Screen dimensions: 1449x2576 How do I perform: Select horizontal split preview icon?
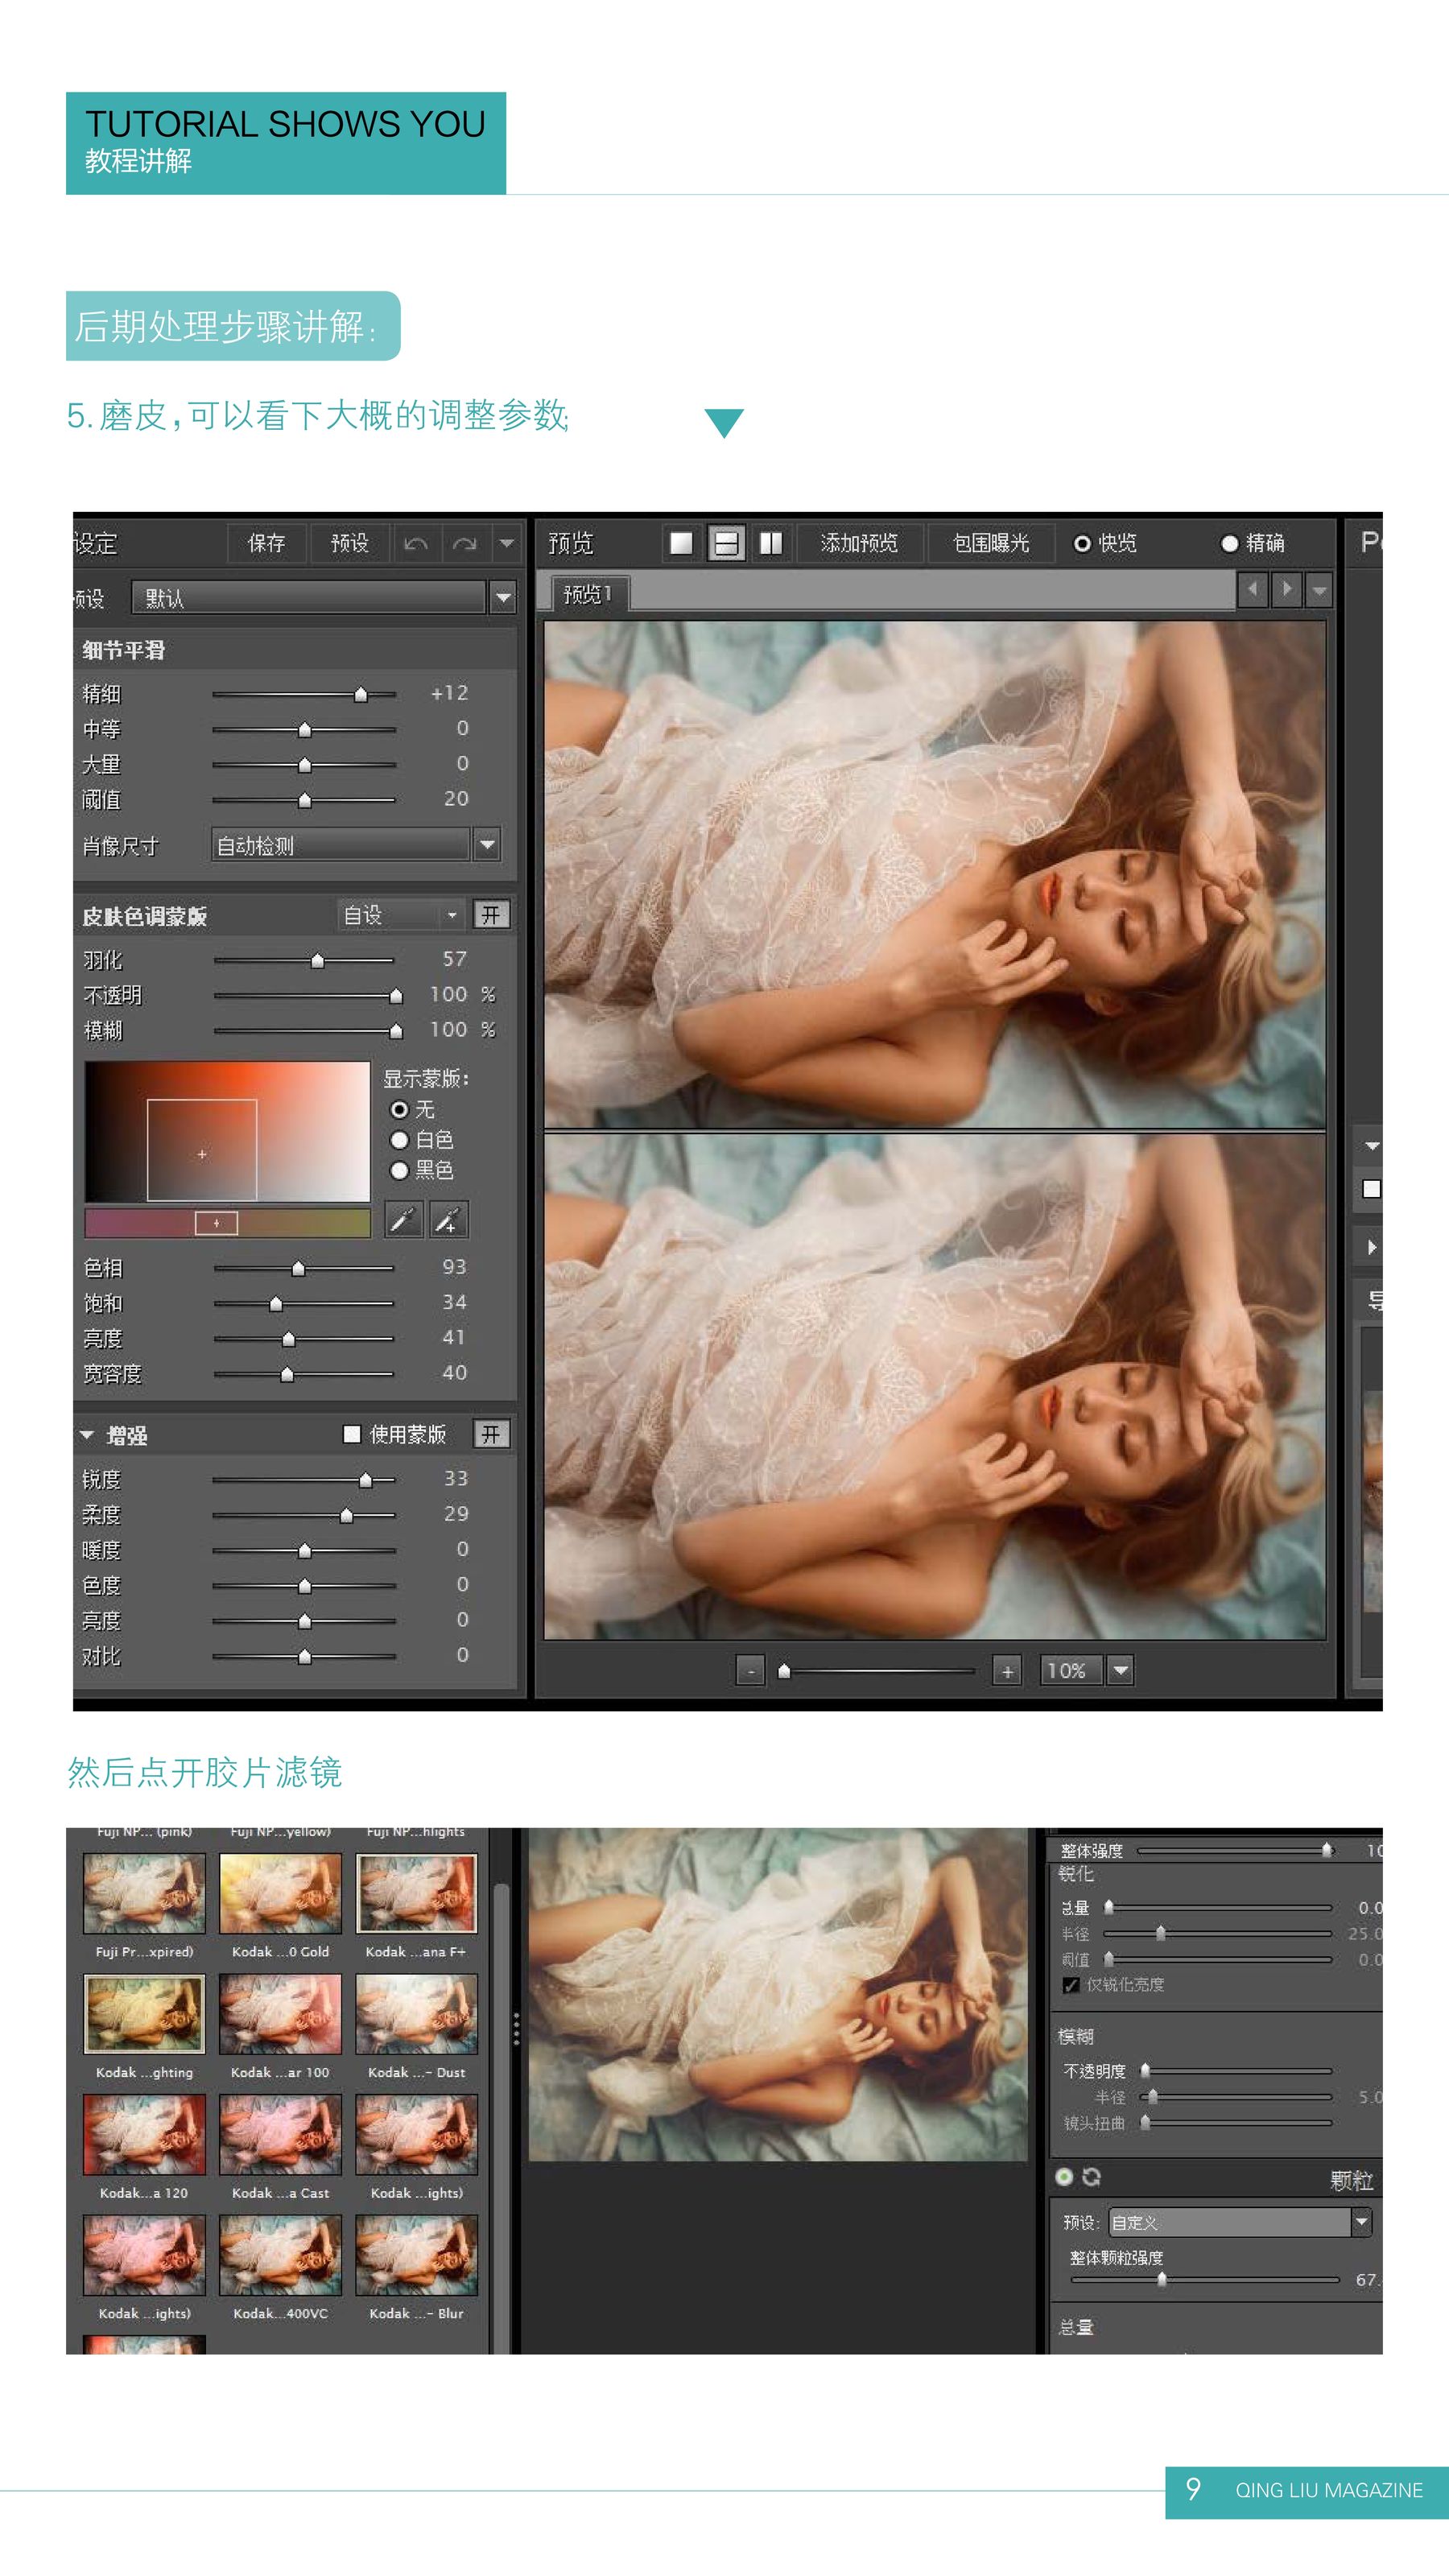[x=726, y=543]
